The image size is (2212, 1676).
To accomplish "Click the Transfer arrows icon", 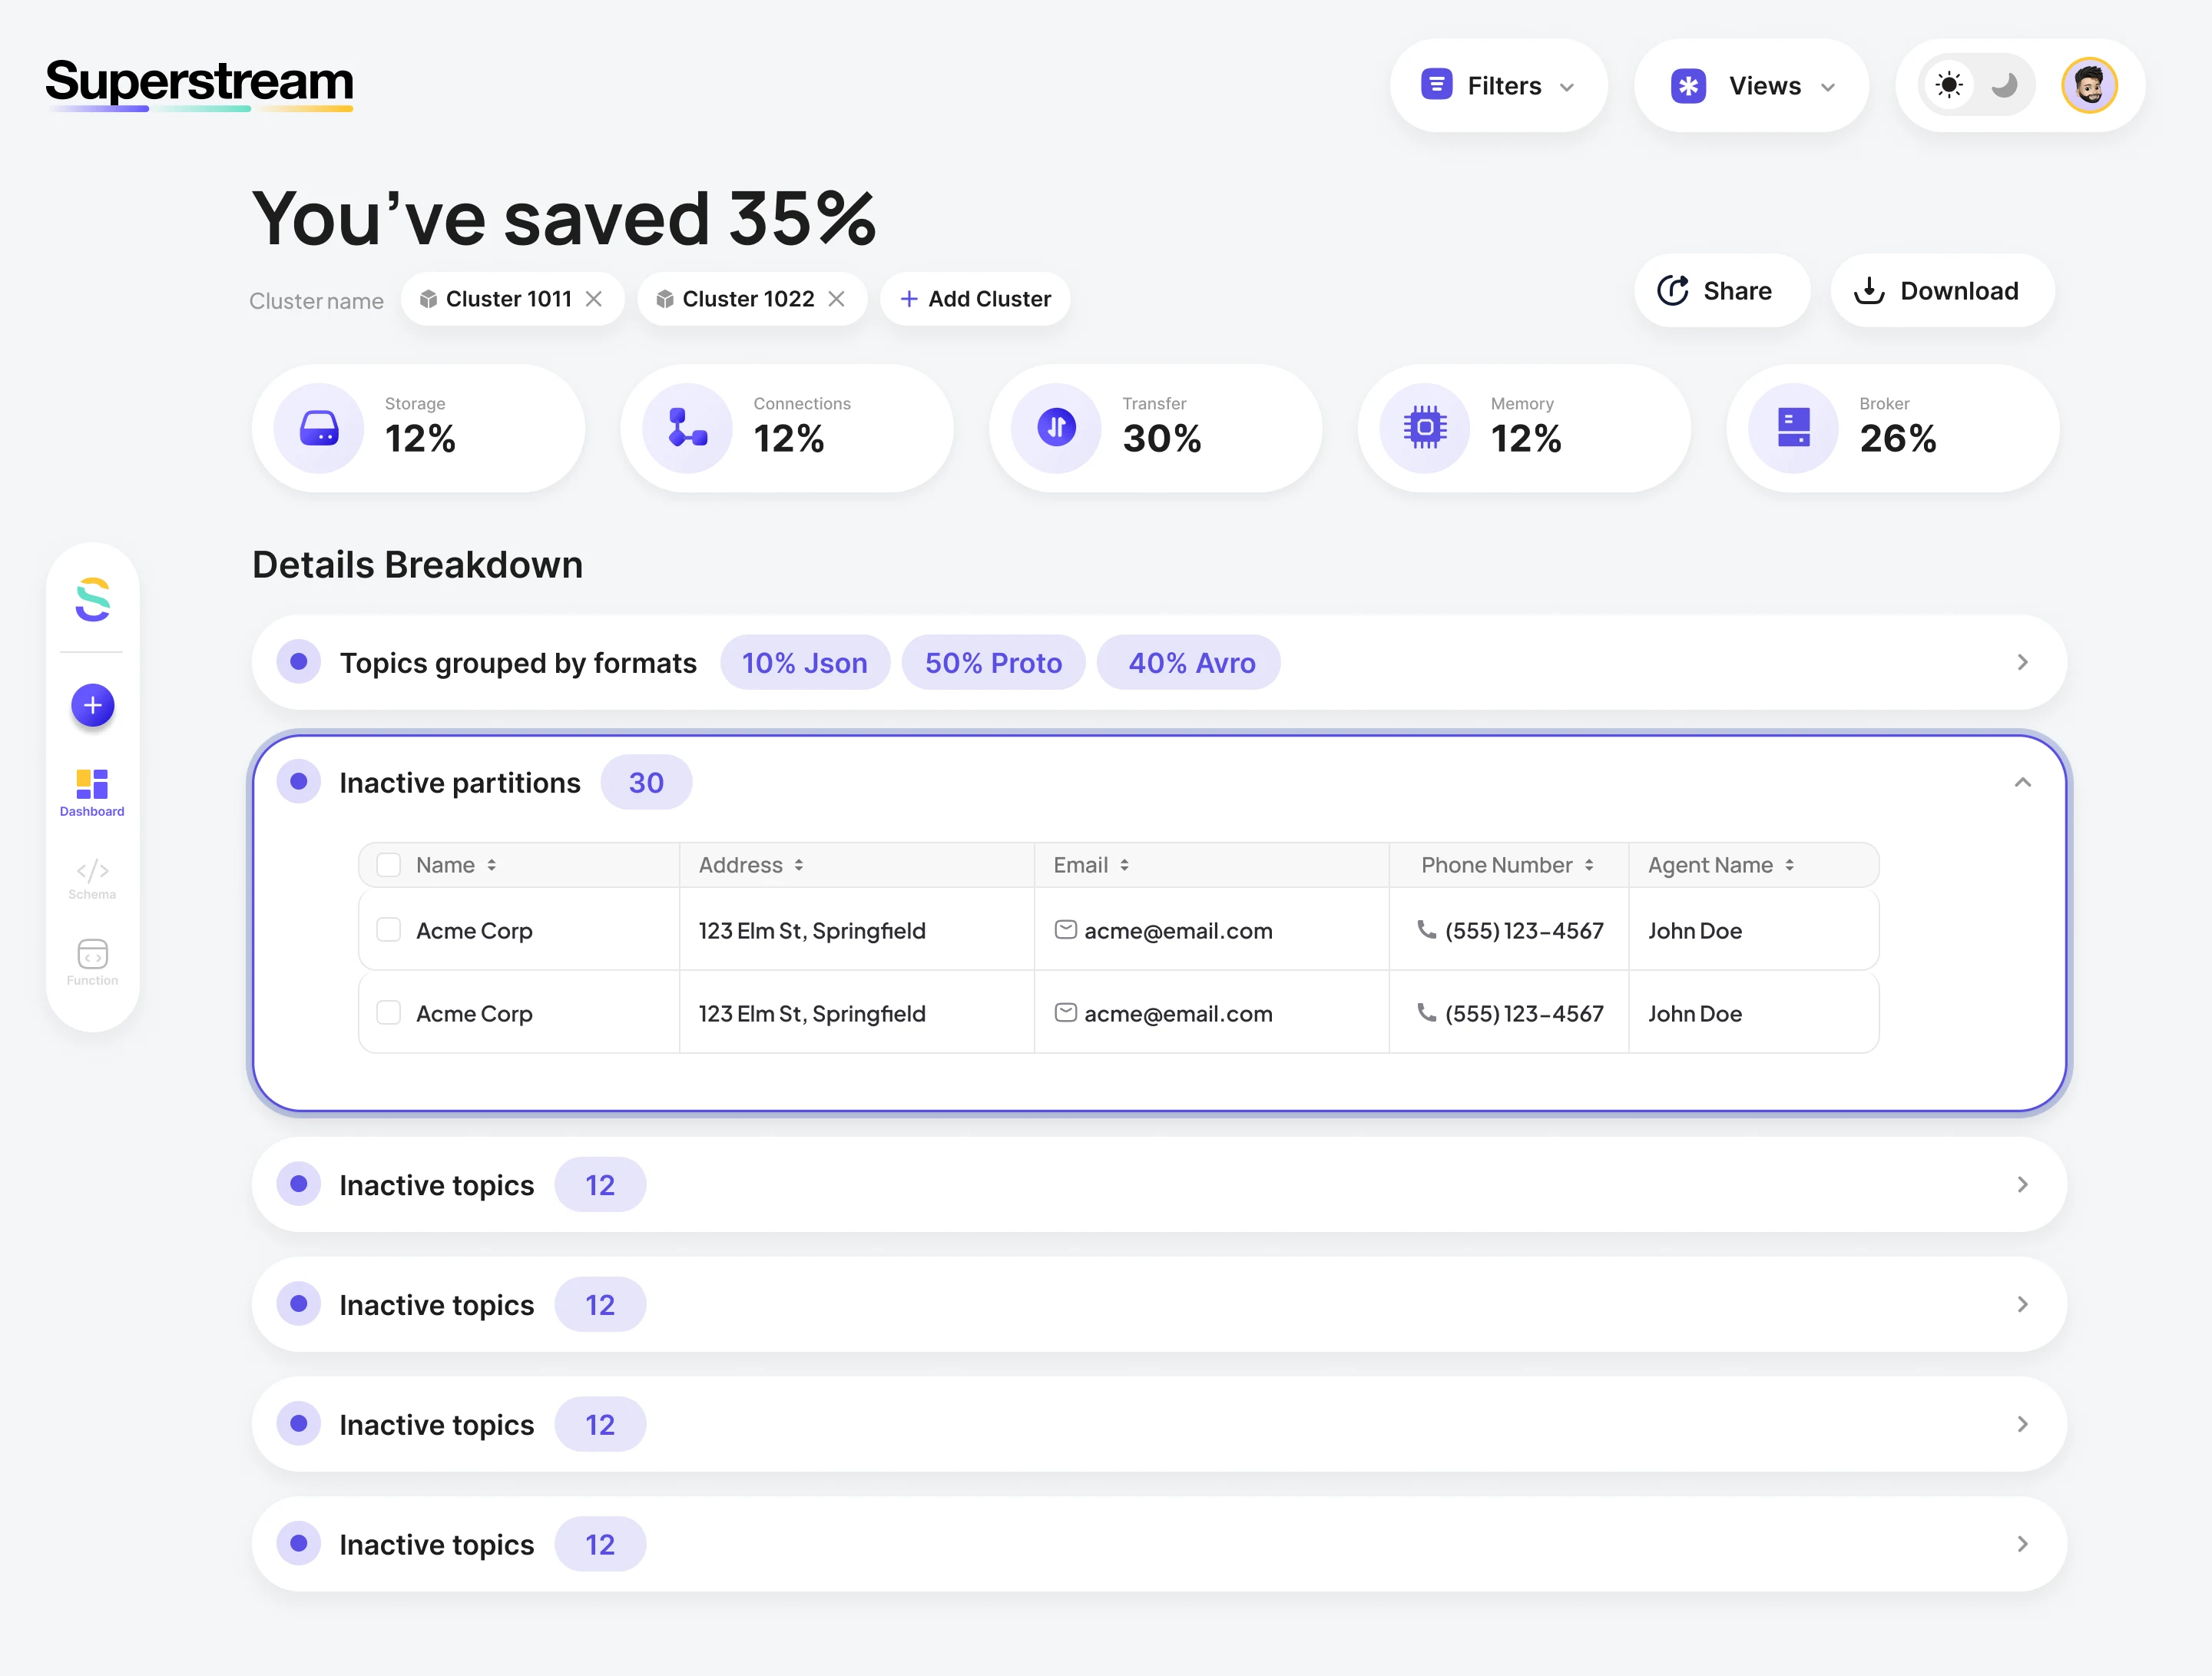I will pos(1056,428).
